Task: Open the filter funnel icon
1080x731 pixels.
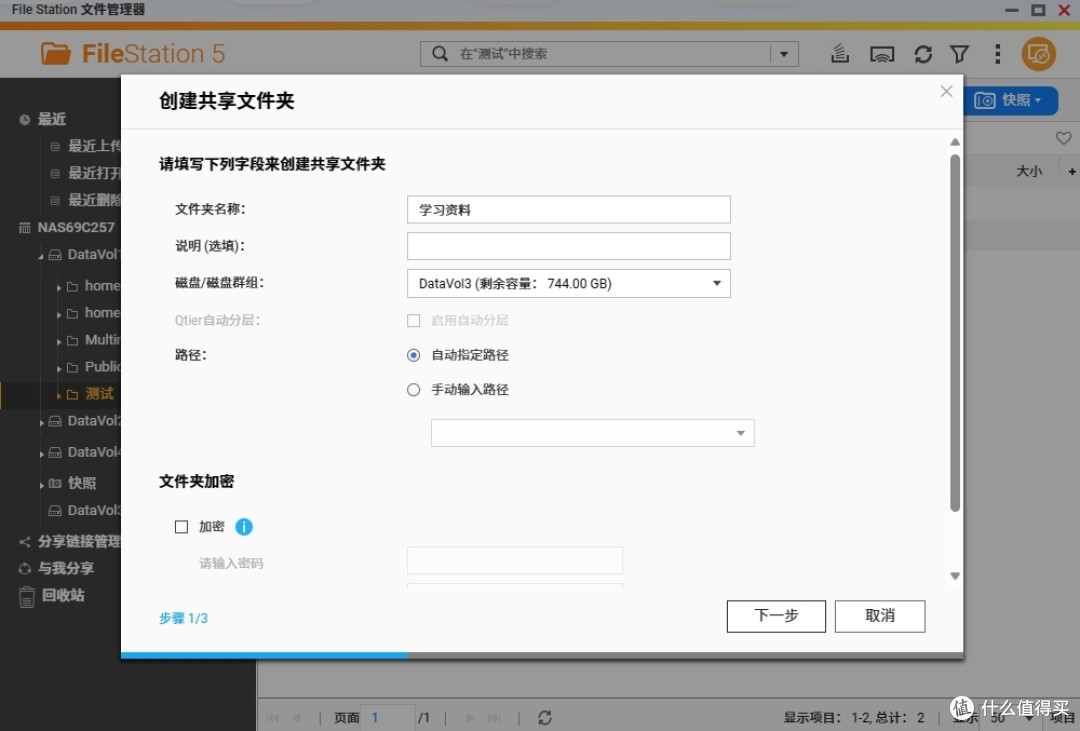Action: point(959,54)
